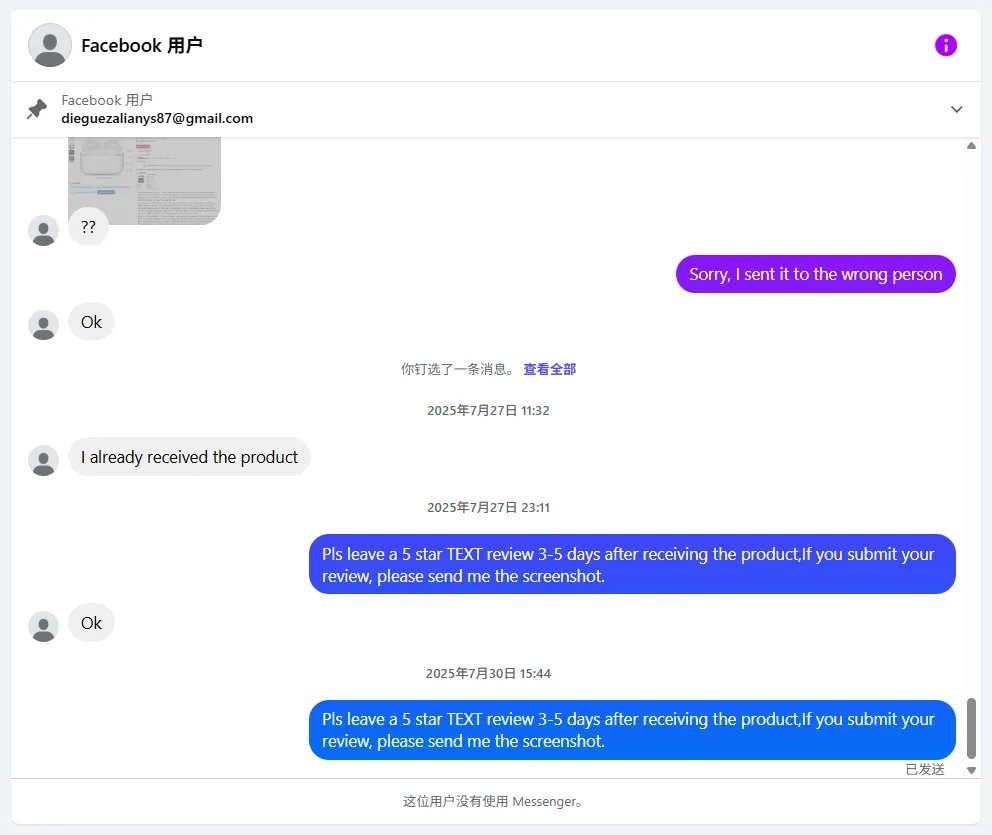Expand the pinned message chevron
This screenshot has width=992, height=835.
956,109
